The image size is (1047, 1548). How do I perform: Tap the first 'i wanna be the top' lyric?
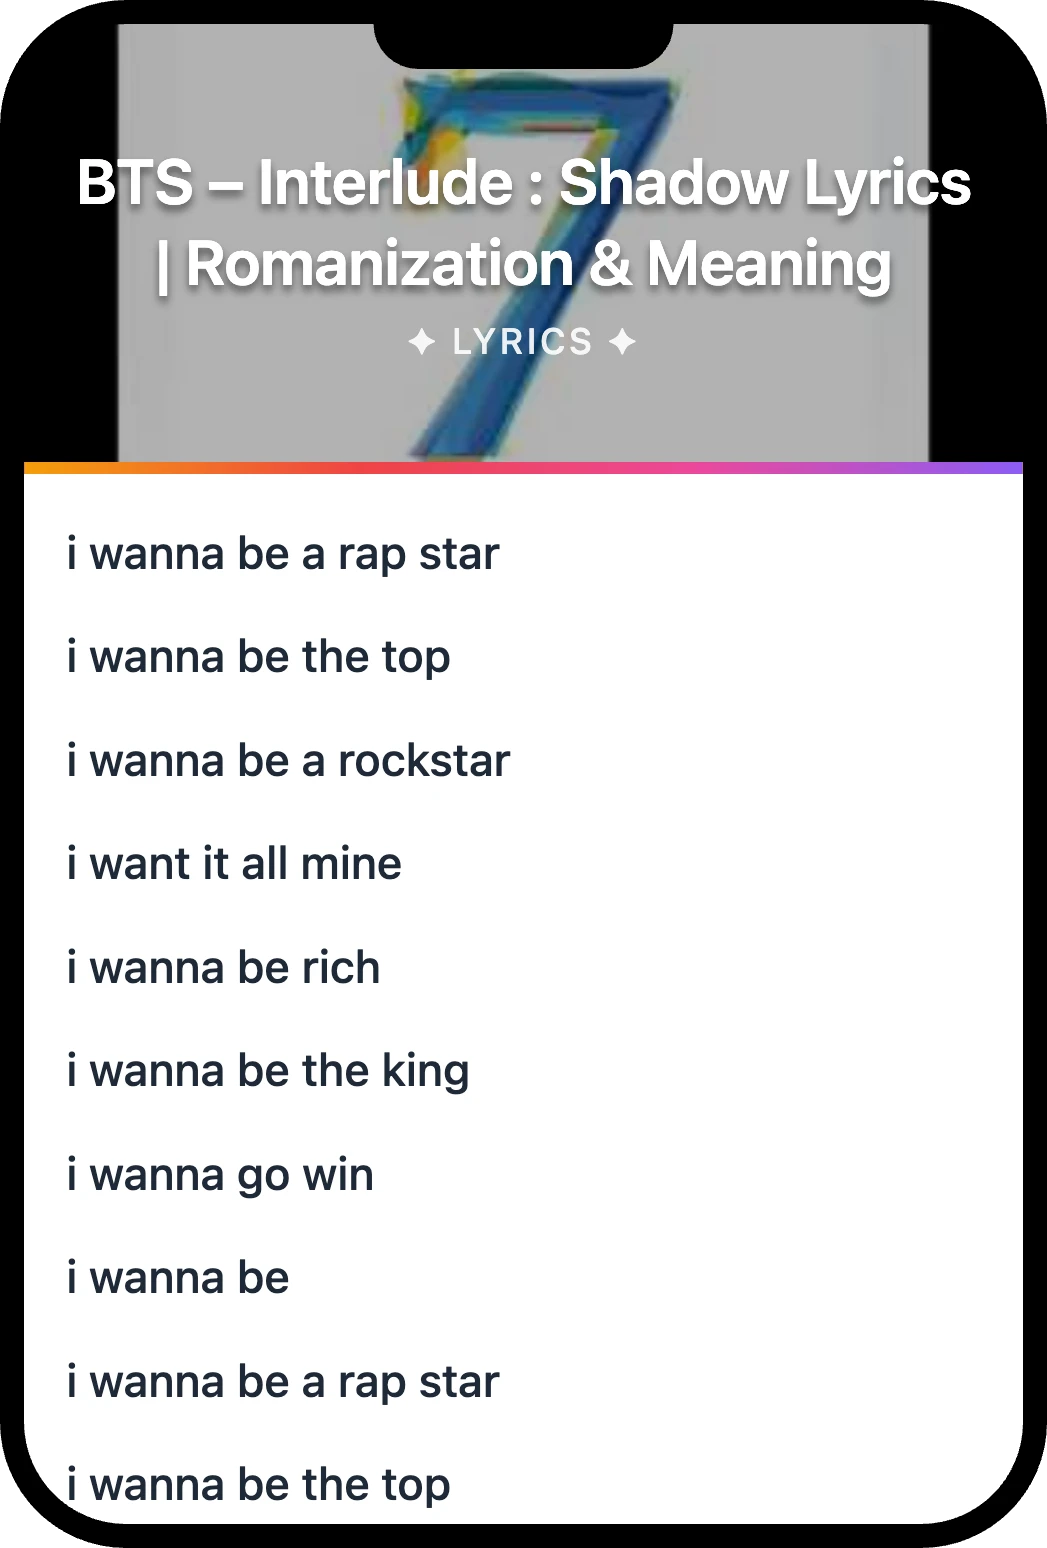(x=259, y=658)
